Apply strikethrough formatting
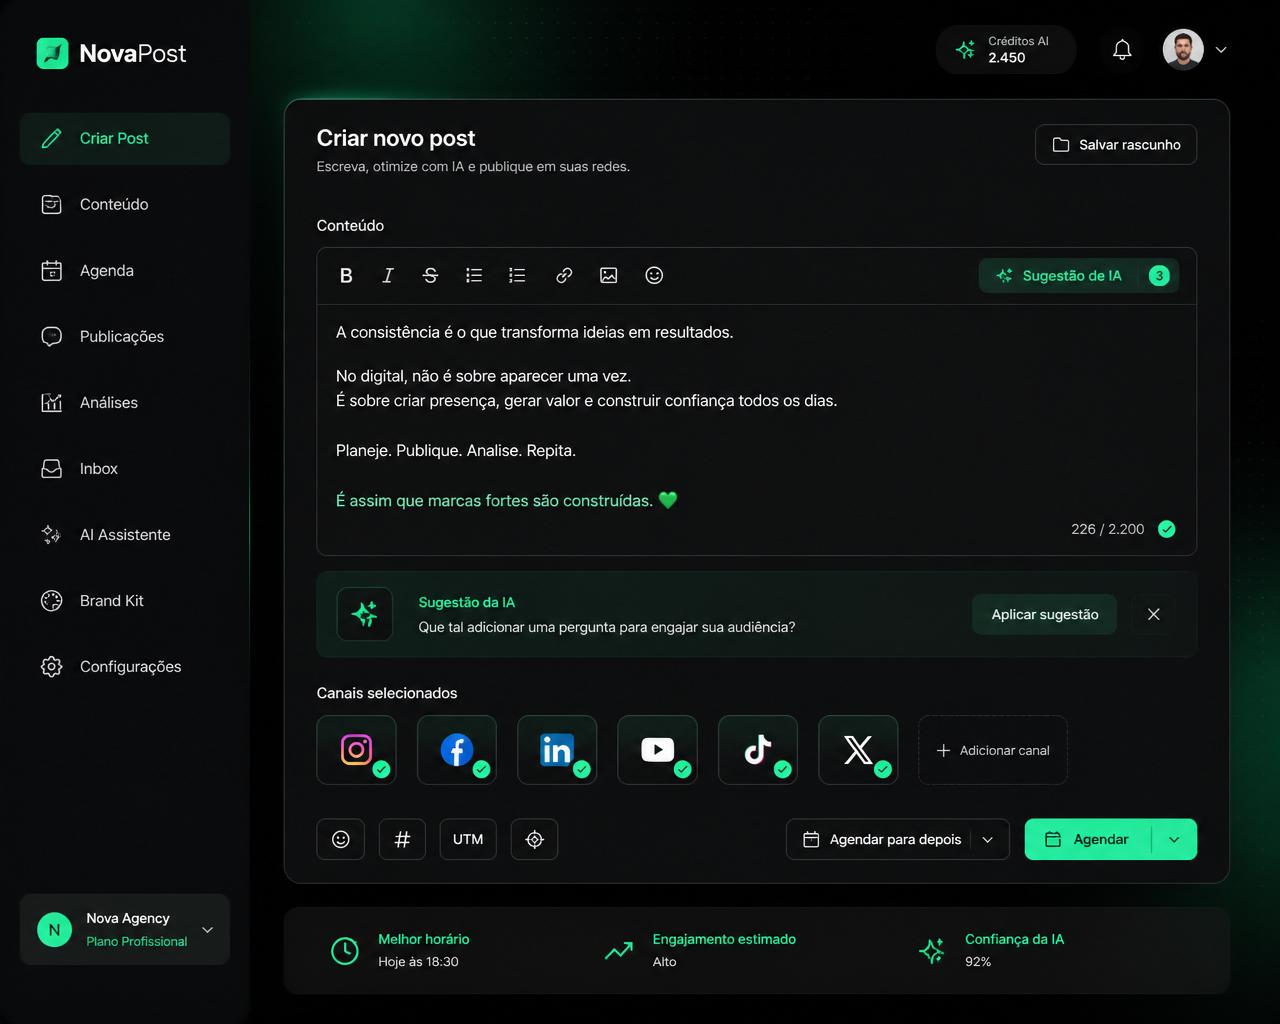 pyautogui.click(x=430, y=276)
